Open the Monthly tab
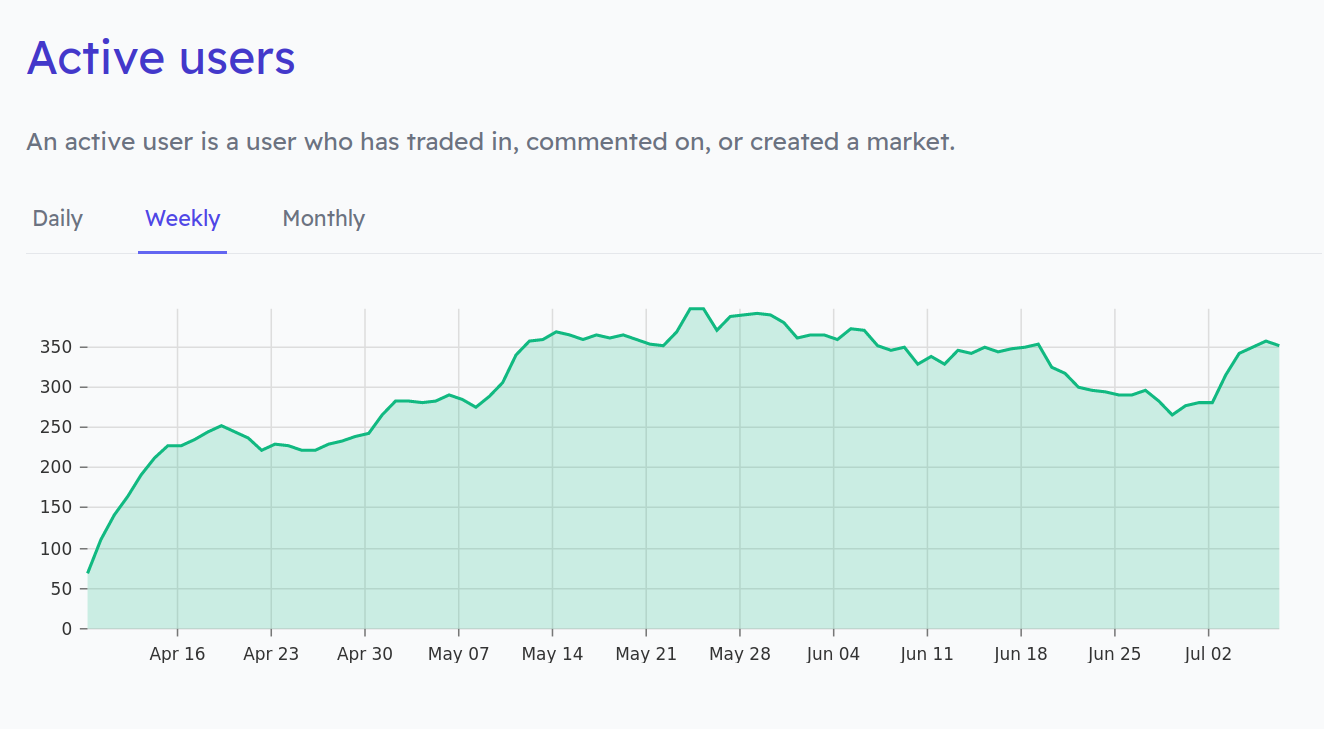Viewport: 1324px width, 729px height. click(323, 218)
